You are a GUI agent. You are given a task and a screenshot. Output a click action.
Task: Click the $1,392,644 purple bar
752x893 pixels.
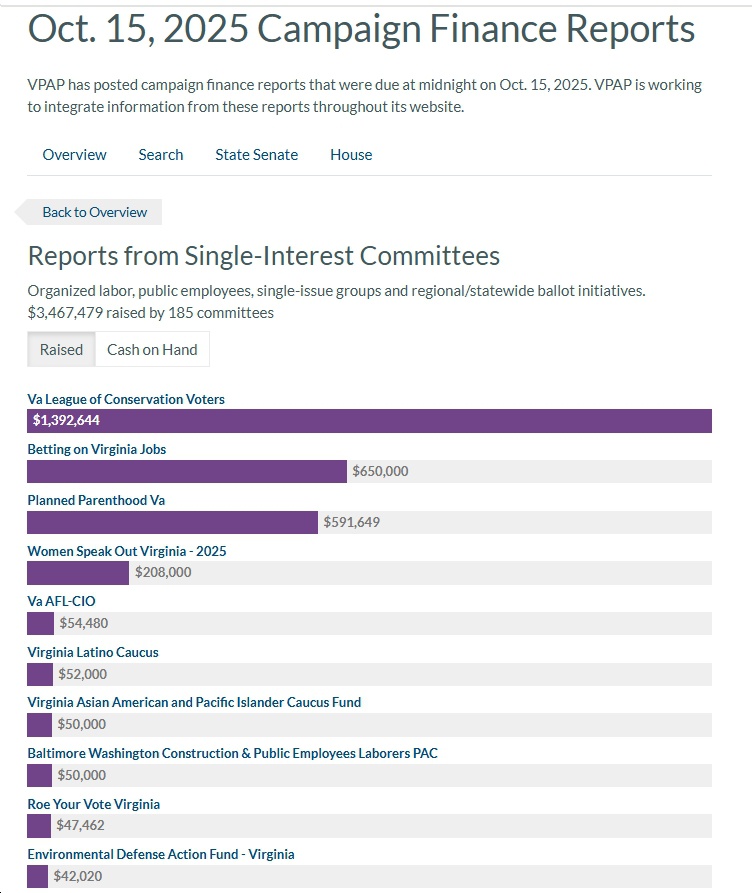click(x=369, y=421)
